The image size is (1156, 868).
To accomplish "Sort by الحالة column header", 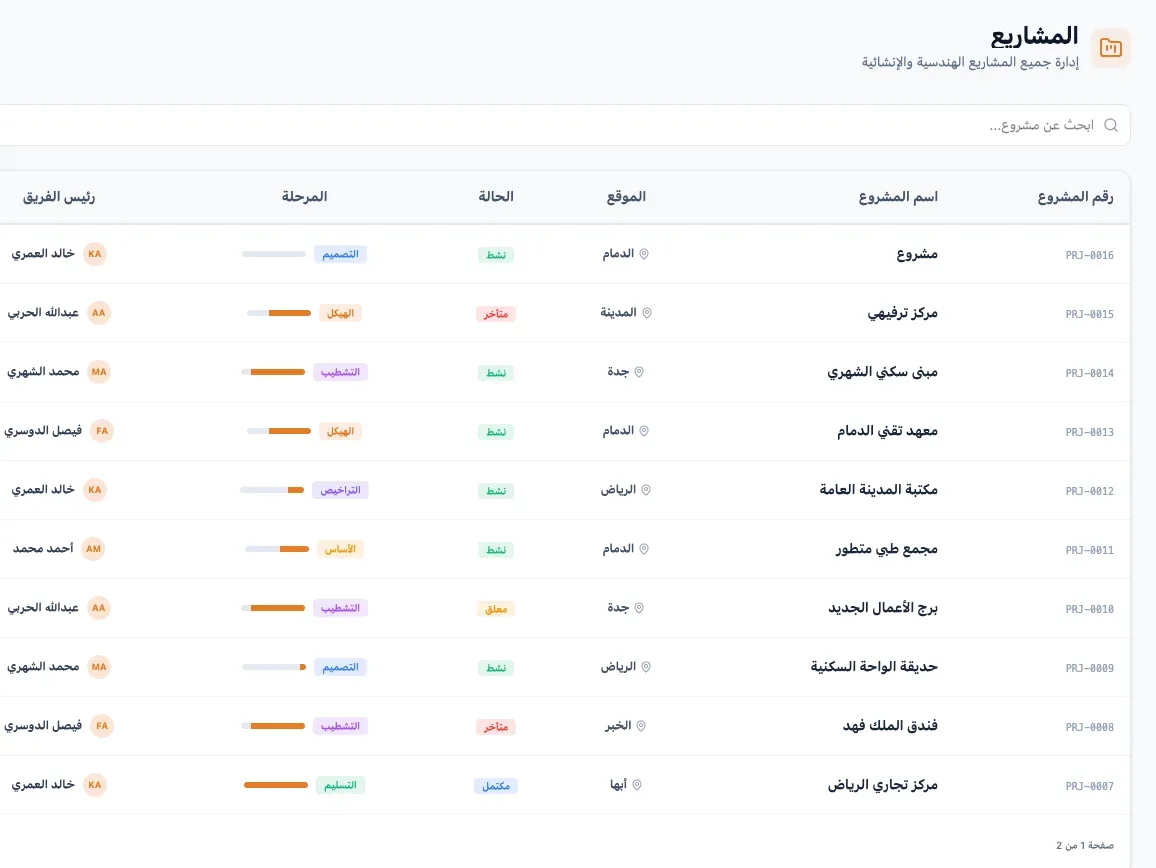I will point(495,197).
